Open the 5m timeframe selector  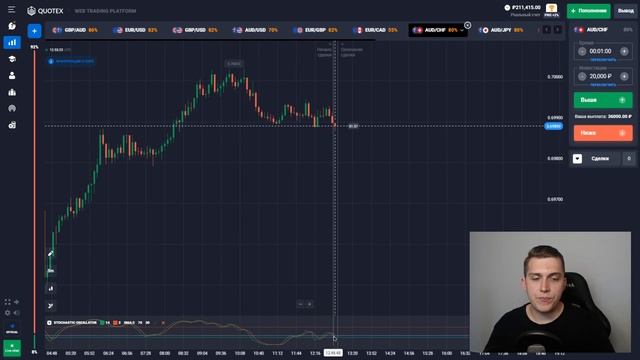[x=51, y=271]
